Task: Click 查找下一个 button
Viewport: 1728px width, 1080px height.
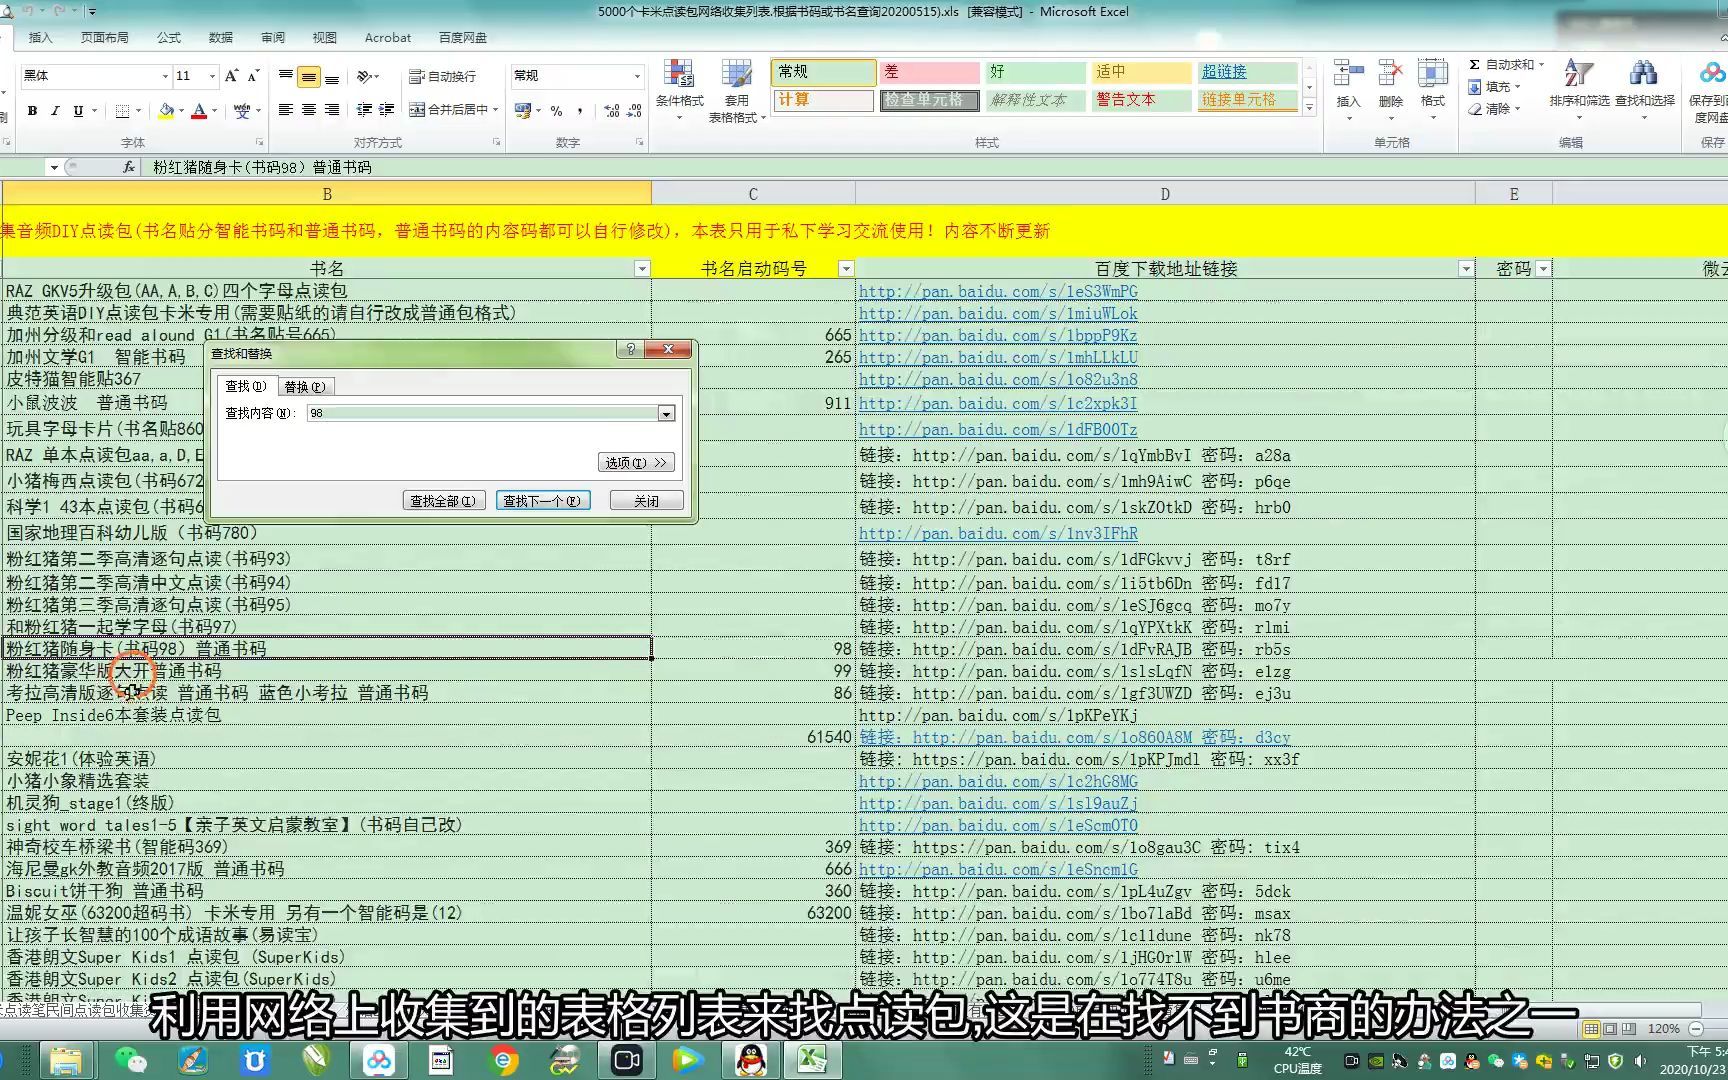Action: click(543, 501)
